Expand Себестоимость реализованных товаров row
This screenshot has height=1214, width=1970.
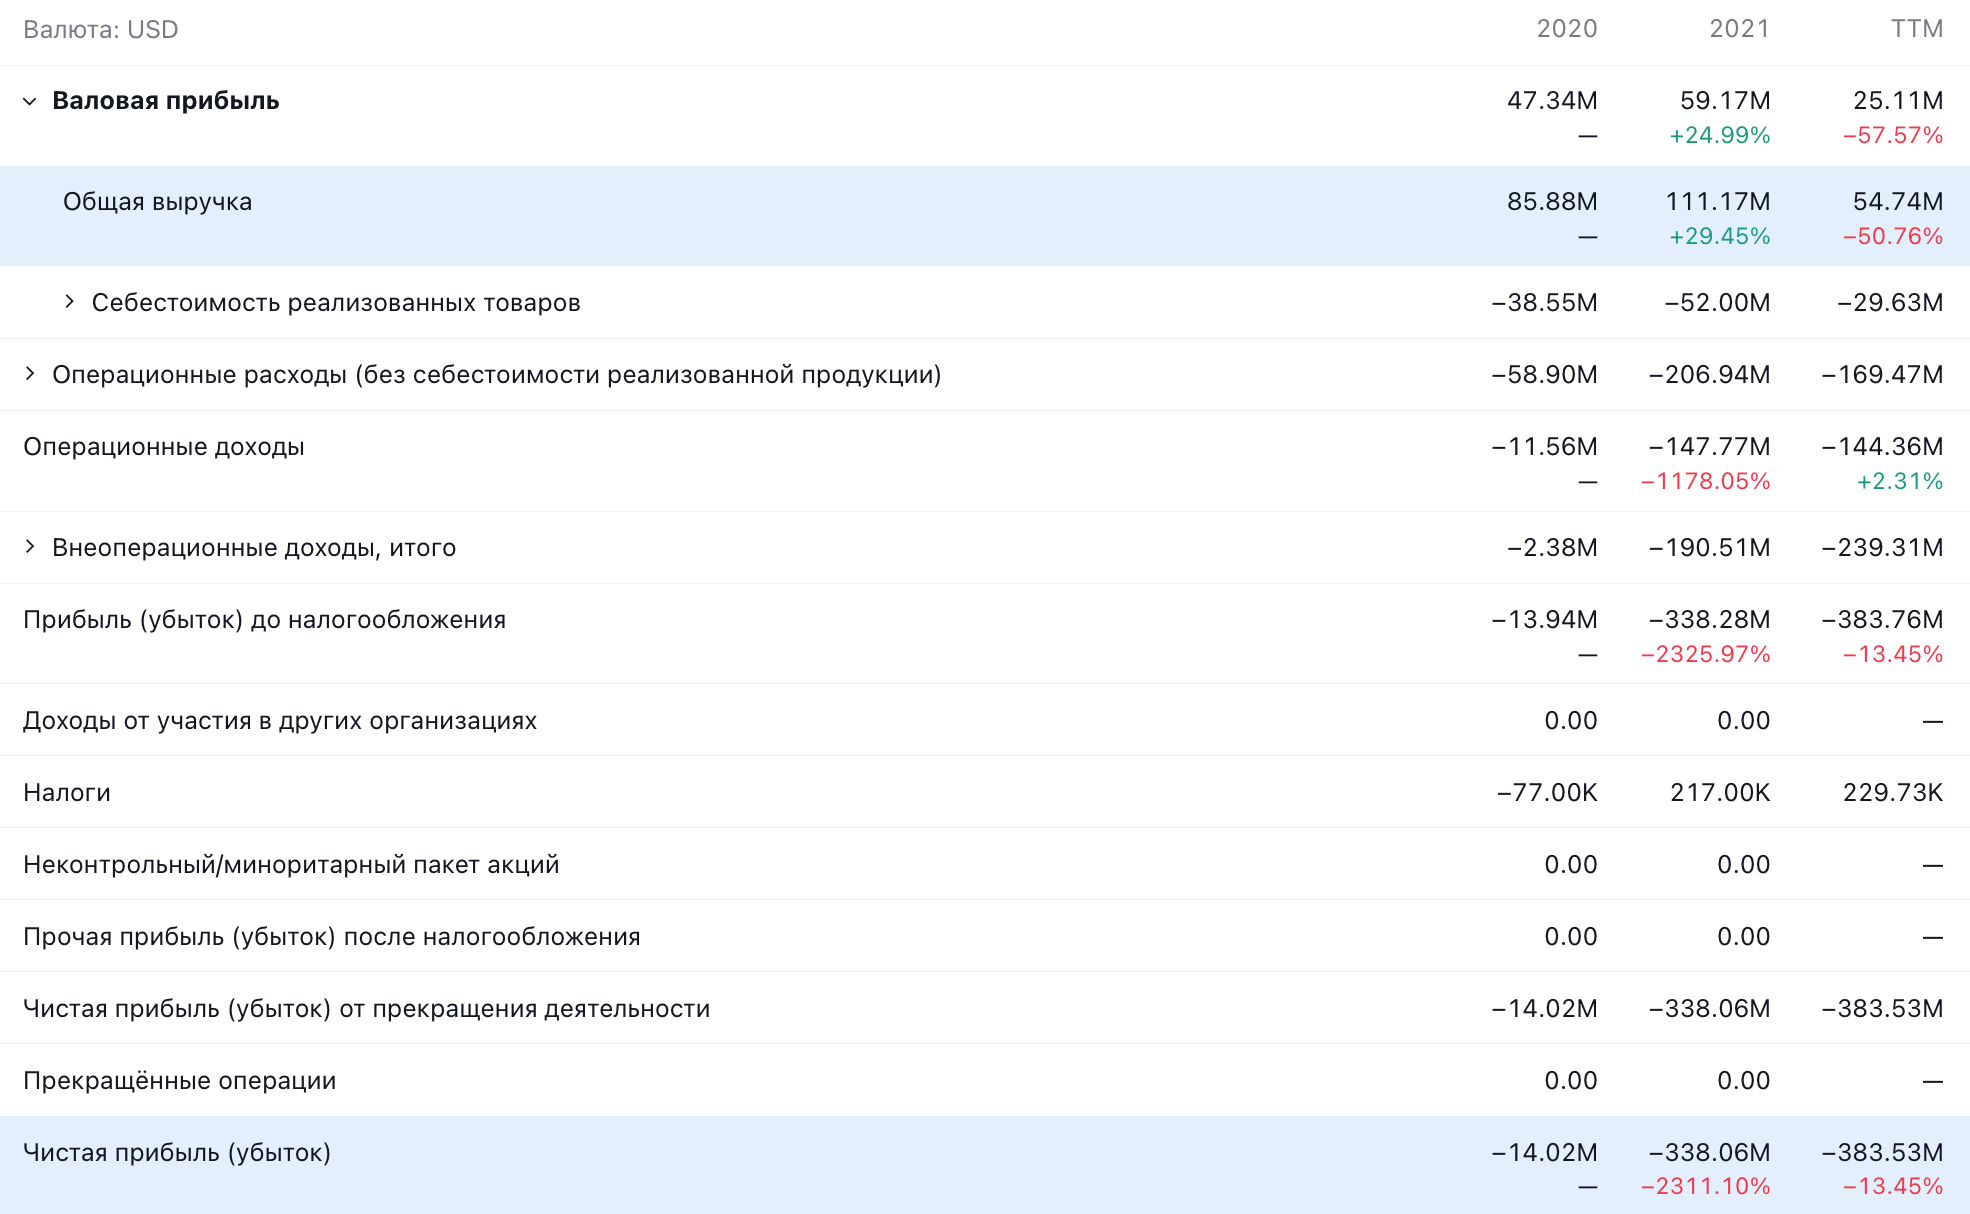coord(69,302)
